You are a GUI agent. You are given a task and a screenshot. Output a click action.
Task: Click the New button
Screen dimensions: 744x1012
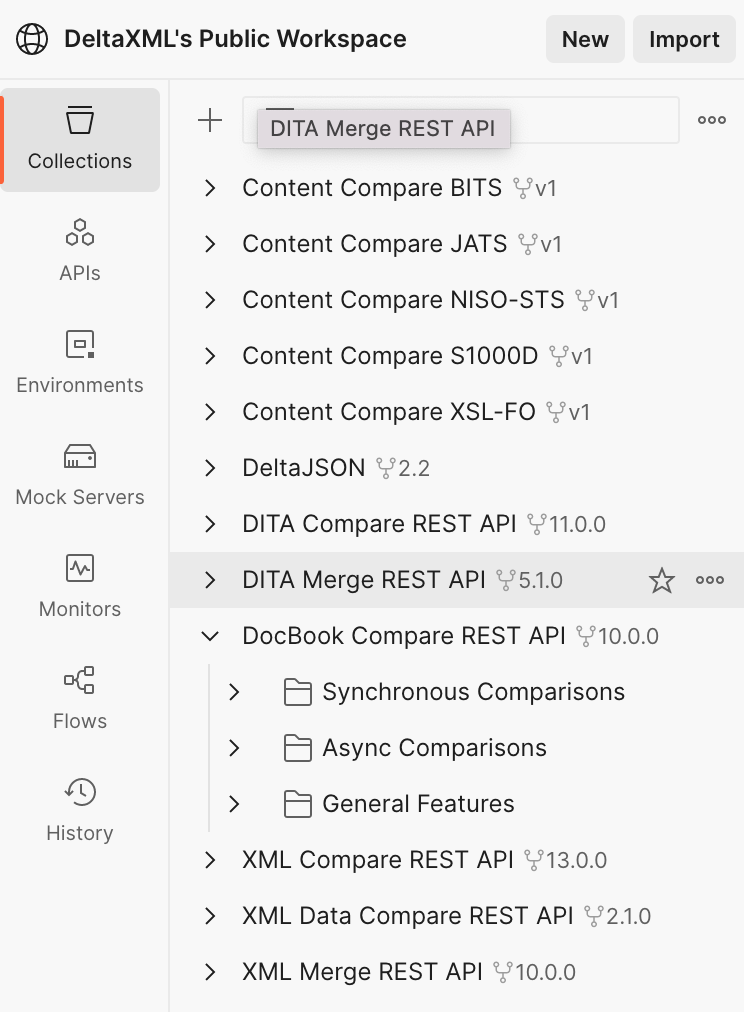[585, 40]
